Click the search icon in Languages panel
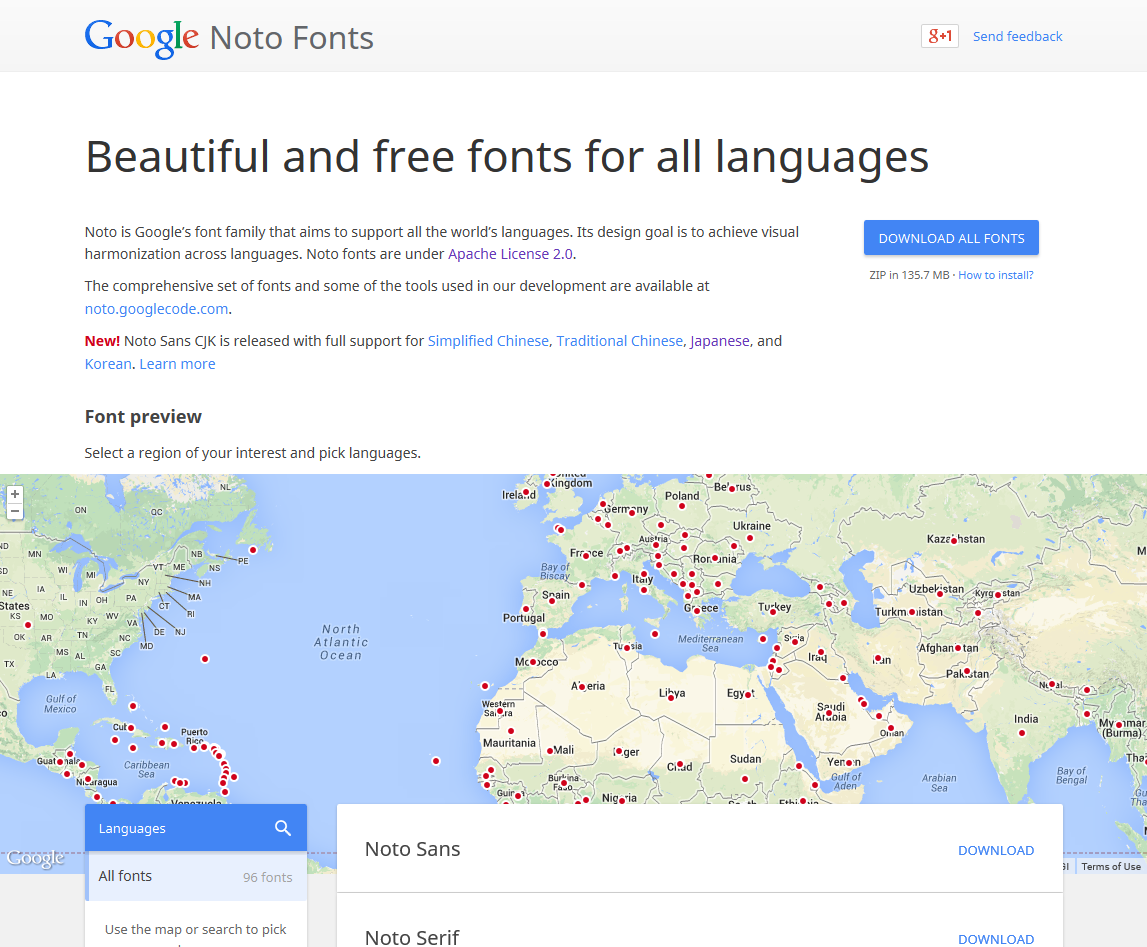Screen dimensions: 1147x947 coord(282,828)
